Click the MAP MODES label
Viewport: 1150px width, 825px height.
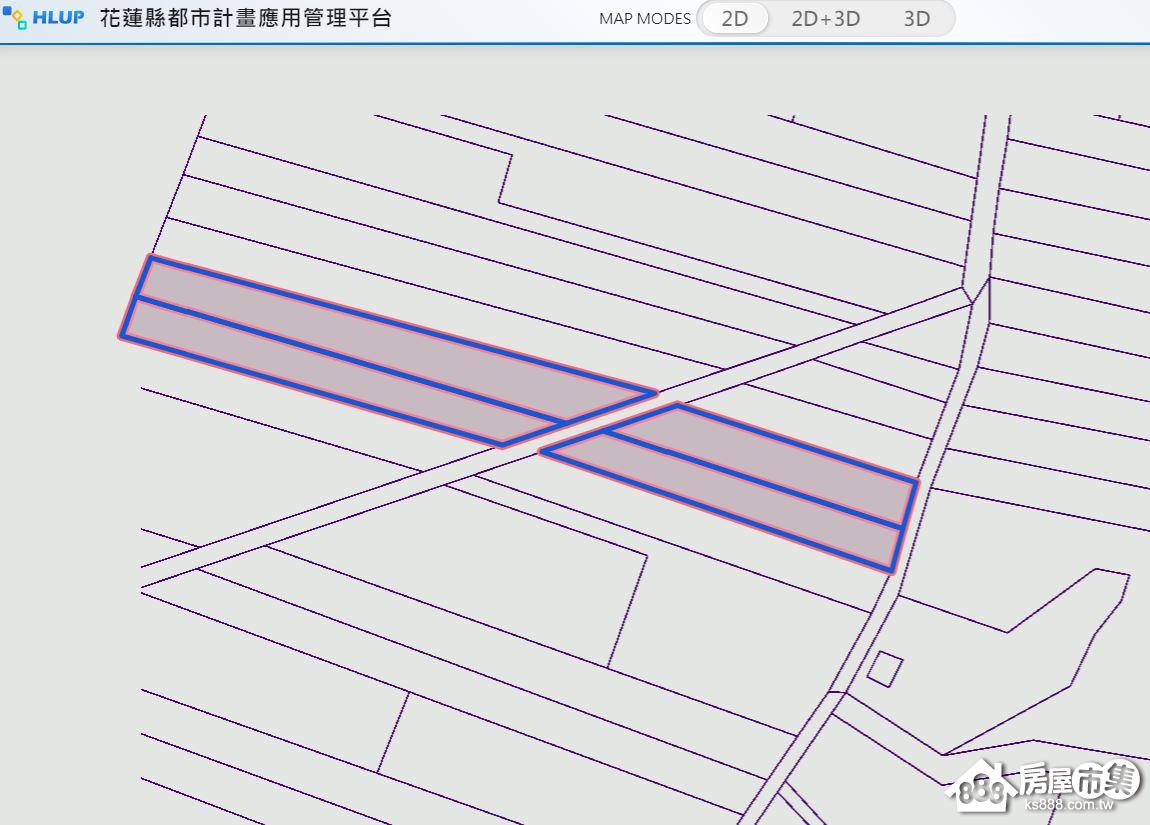click(x=645, y=18)
